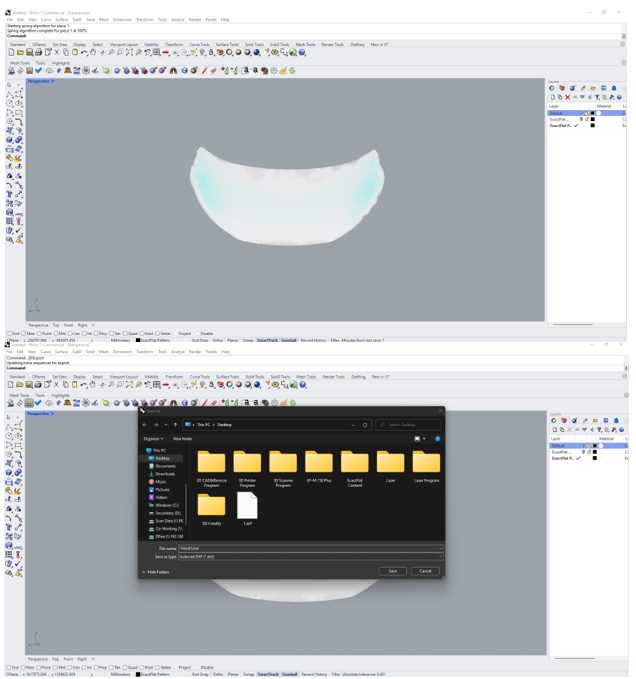636x679 pixels.
Task: Click Cancel button in Save dialog
Action: (425, 571)
